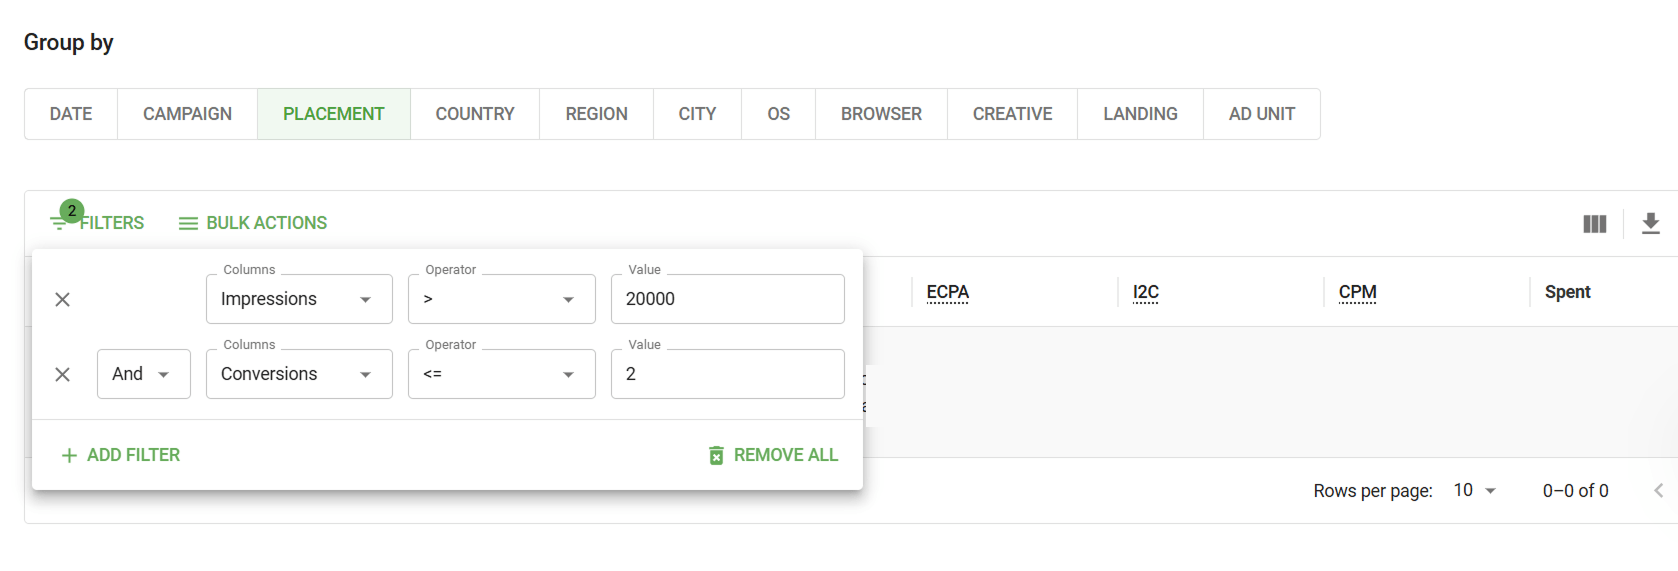Open the column visibility icon
The width and height of the screenshot is (1678, 571).
pyautogui.click(x=1594, y=224)
